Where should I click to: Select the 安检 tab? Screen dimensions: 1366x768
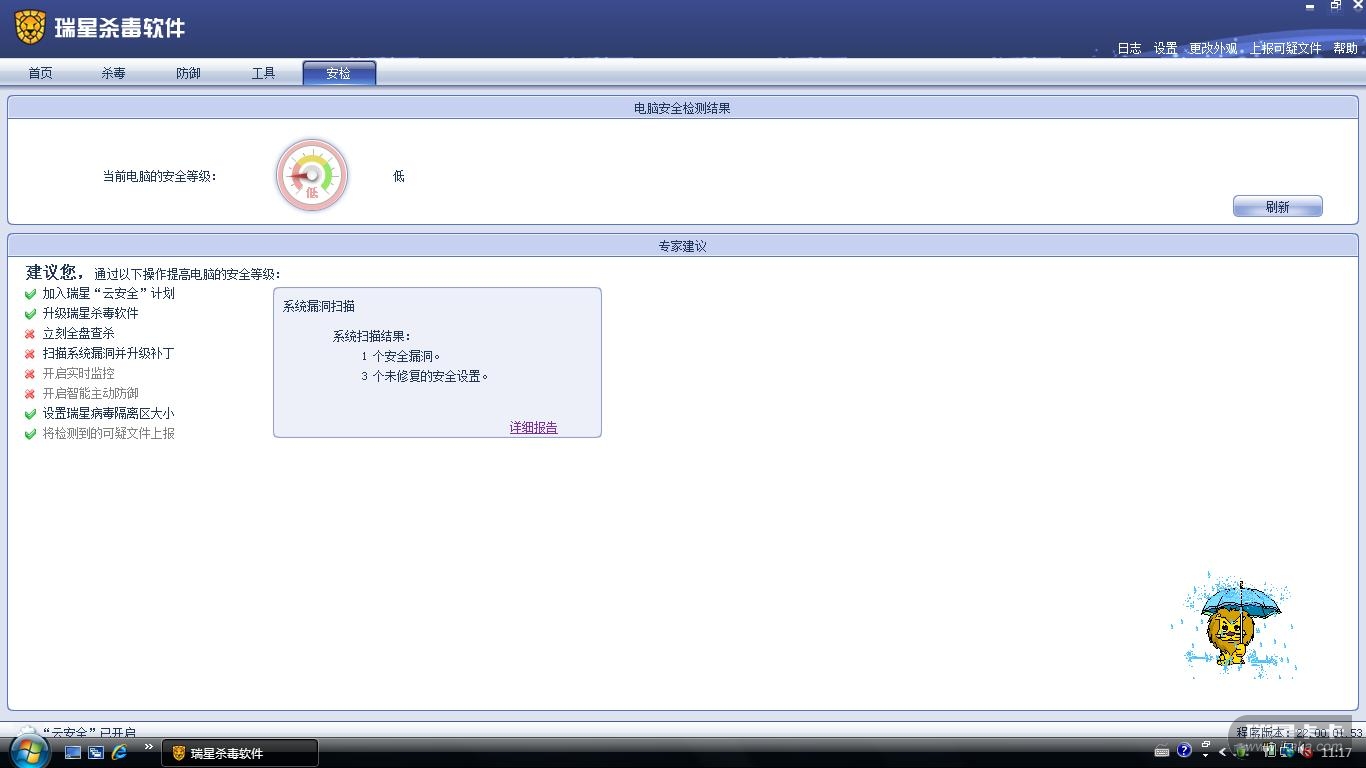click(339, 73)
